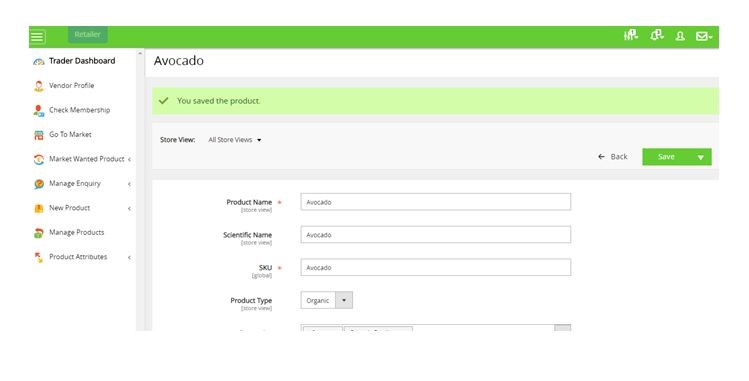This screenshot has height=381, width=749.
Task: Open Check Membership
Action: 79,110
